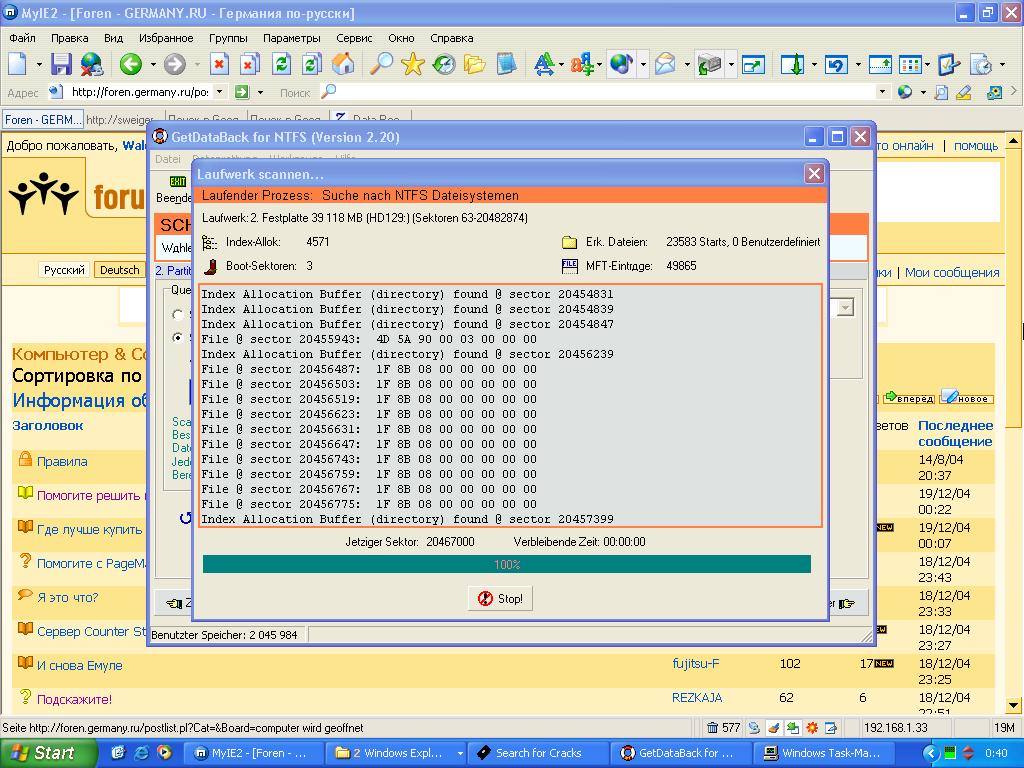Click the Windows Start button
This screenshot has width=1024, height=768.
coord(48,753)
